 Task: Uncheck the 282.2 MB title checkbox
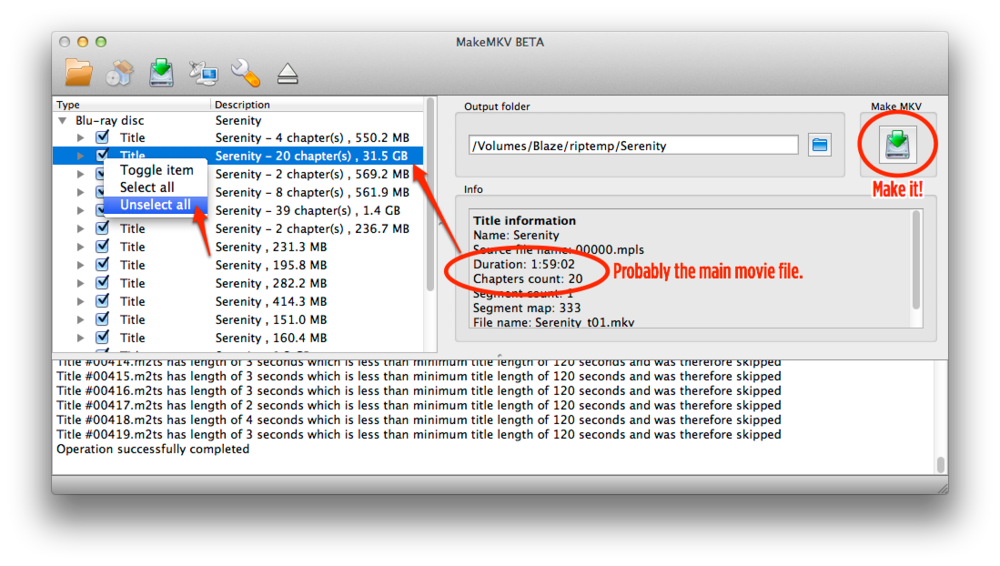pyautogui.click(x=102, y=283)
